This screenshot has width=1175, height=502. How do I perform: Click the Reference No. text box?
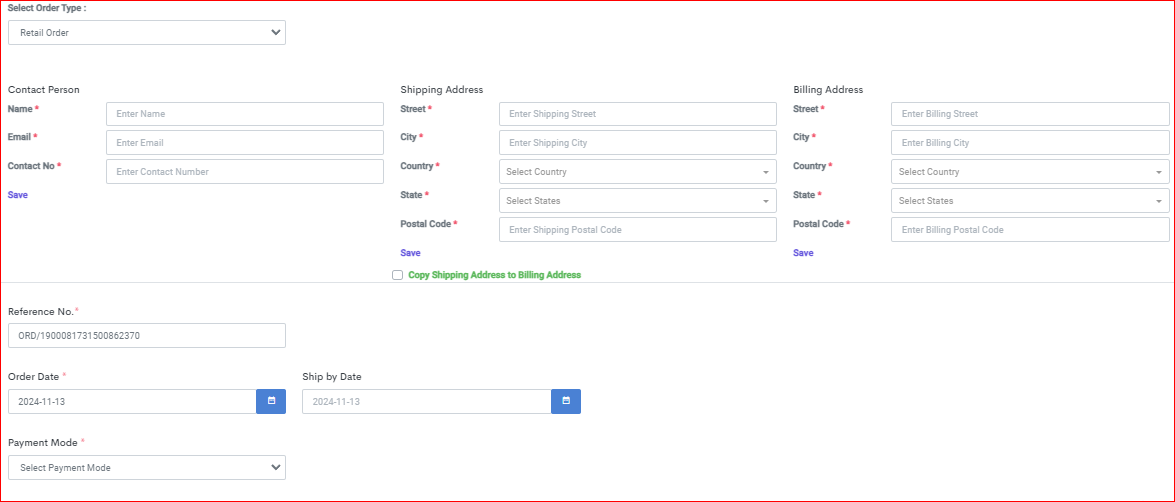147,336
